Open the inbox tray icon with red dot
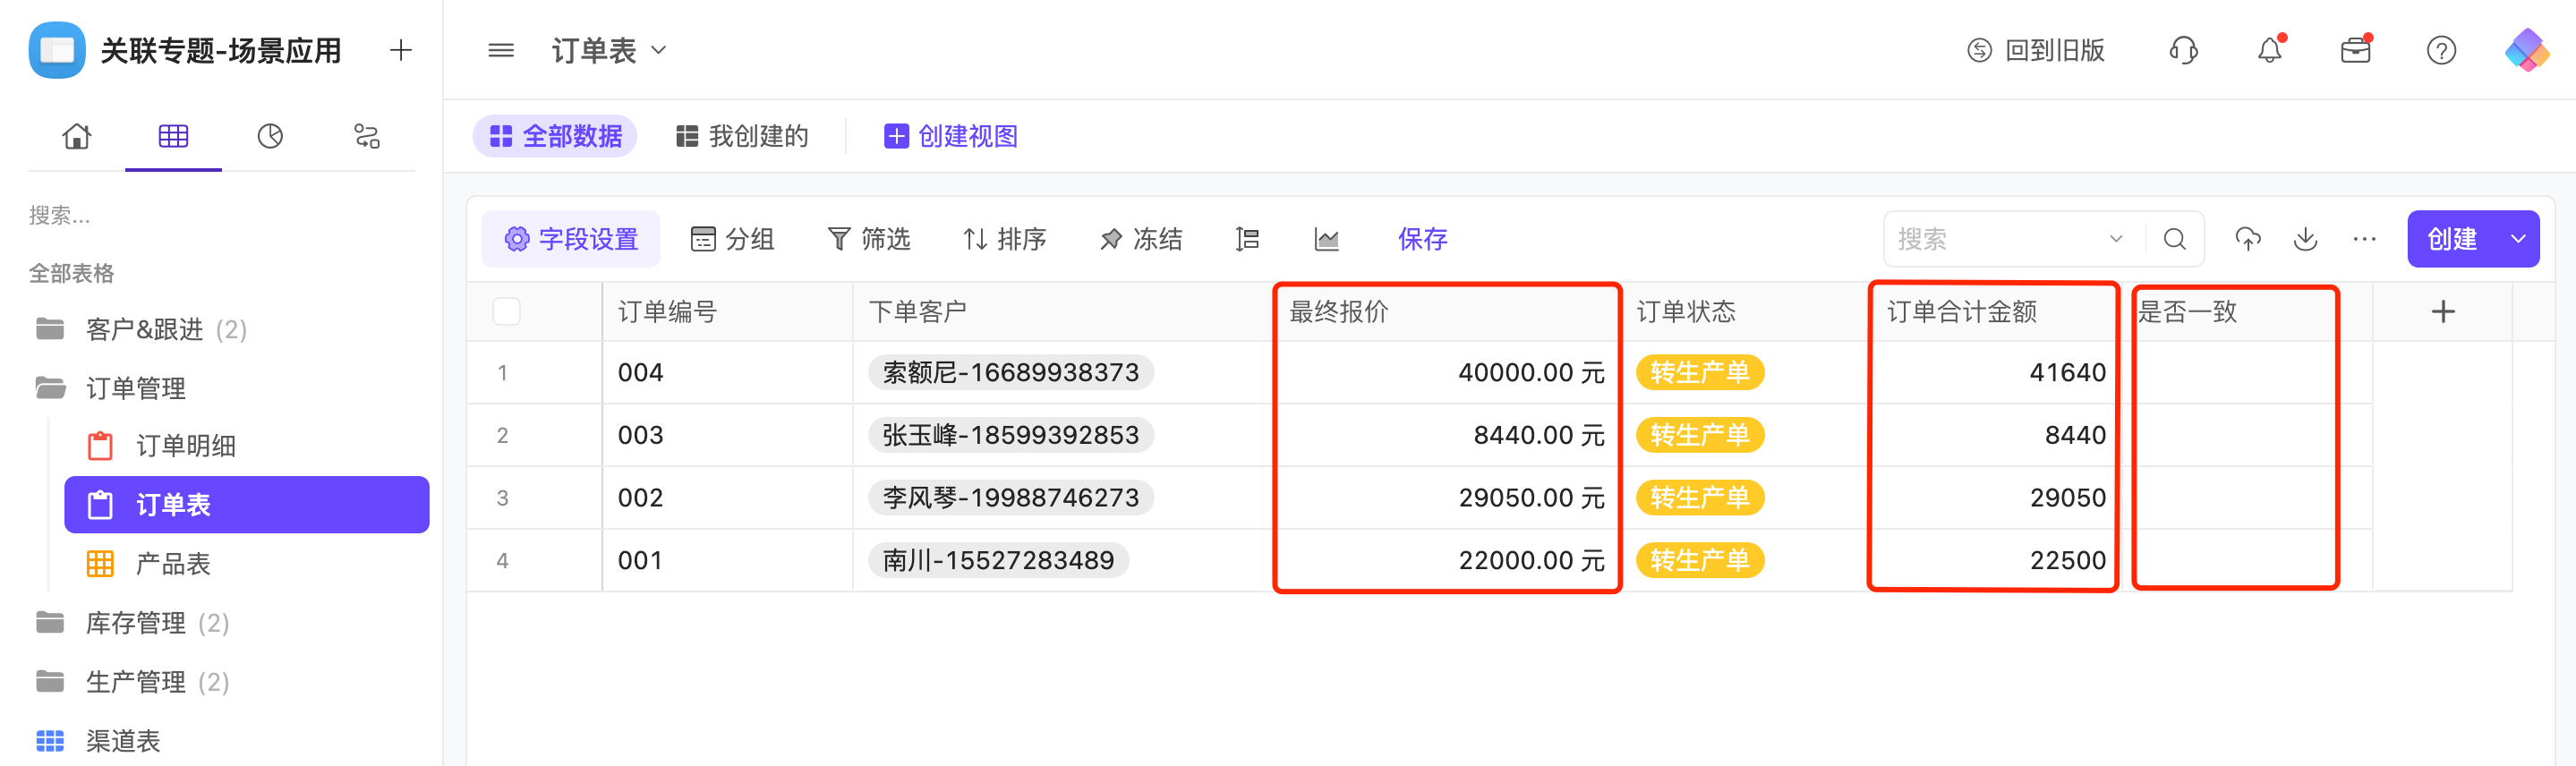 (x=2356, y=50)
